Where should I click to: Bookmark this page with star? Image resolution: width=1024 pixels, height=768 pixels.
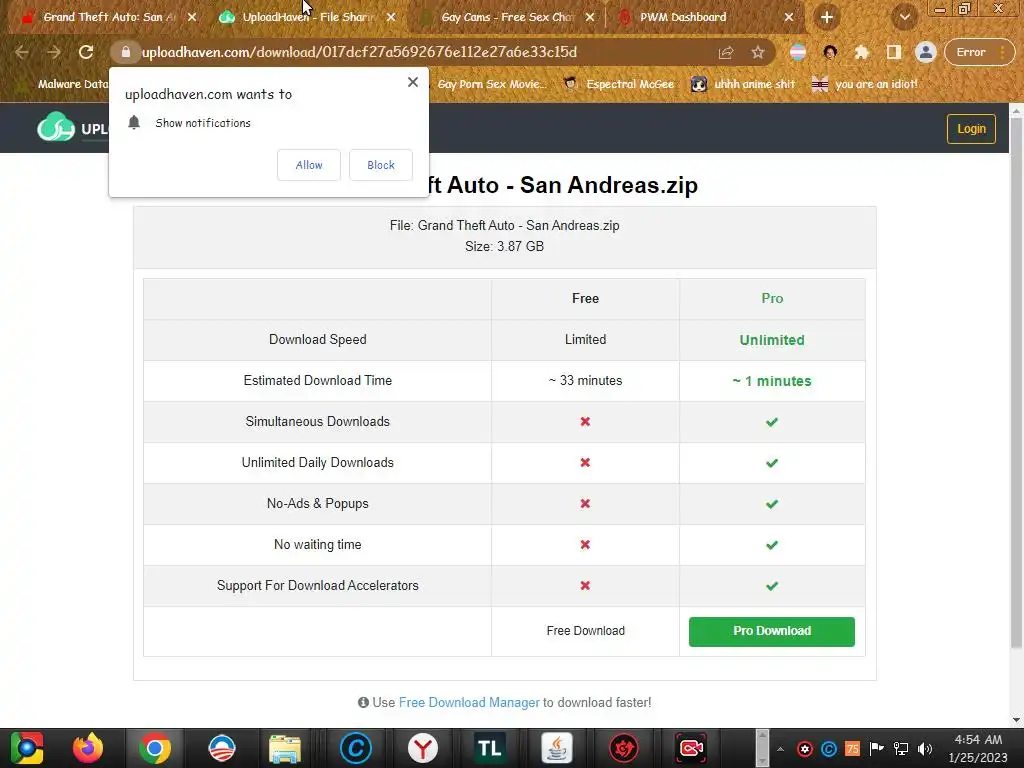click(x=758, y=52)
